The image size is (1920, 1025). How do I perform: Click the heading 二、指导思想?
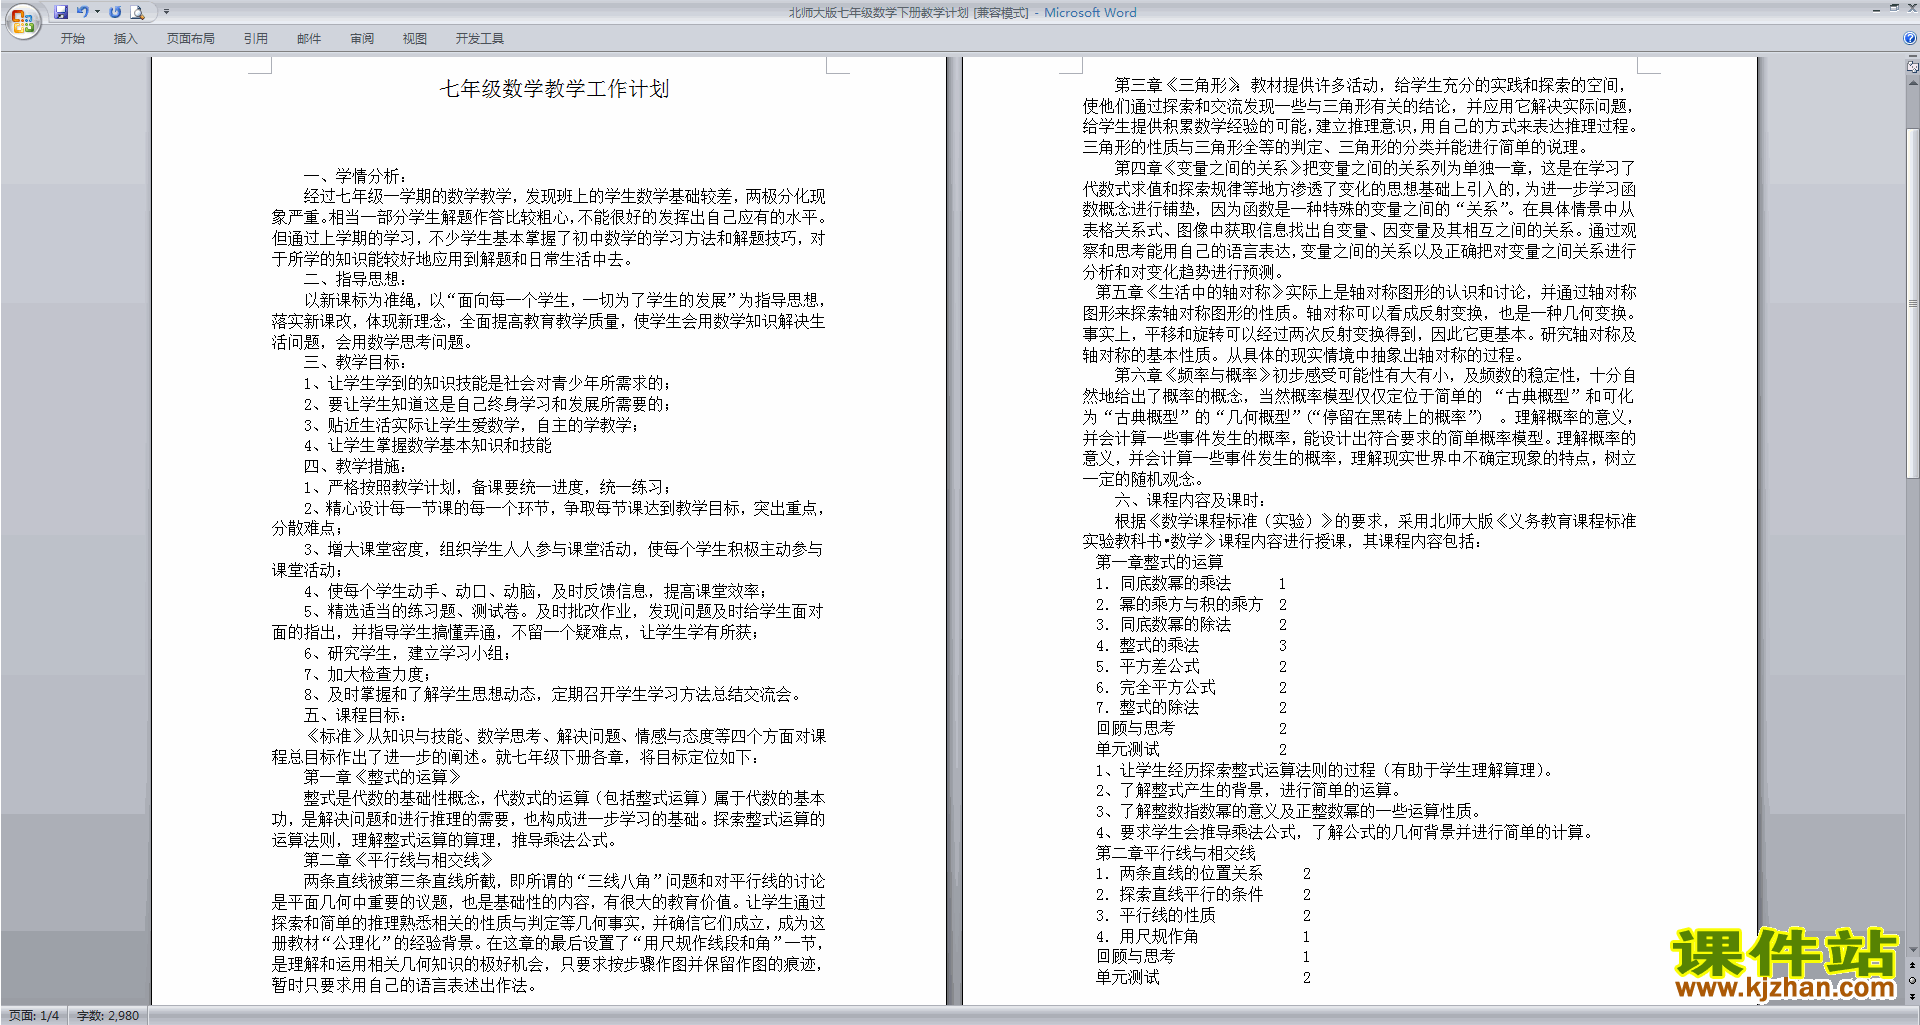point(355,279)
